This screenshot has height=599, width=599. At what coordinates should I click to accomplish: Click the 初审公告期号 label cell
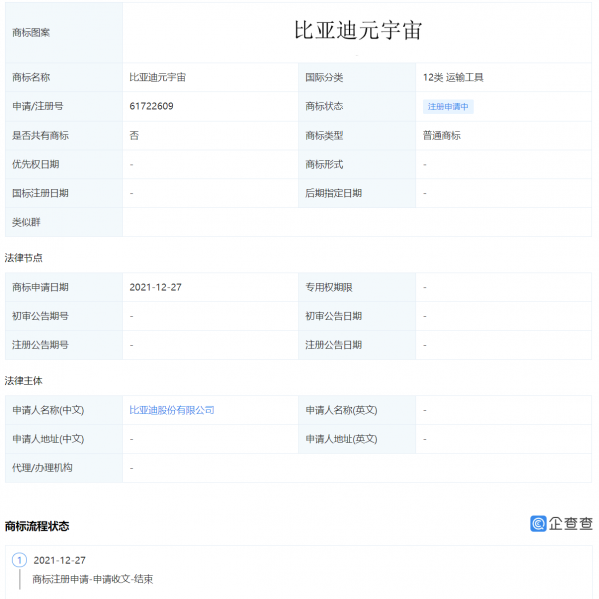(64, 316)
